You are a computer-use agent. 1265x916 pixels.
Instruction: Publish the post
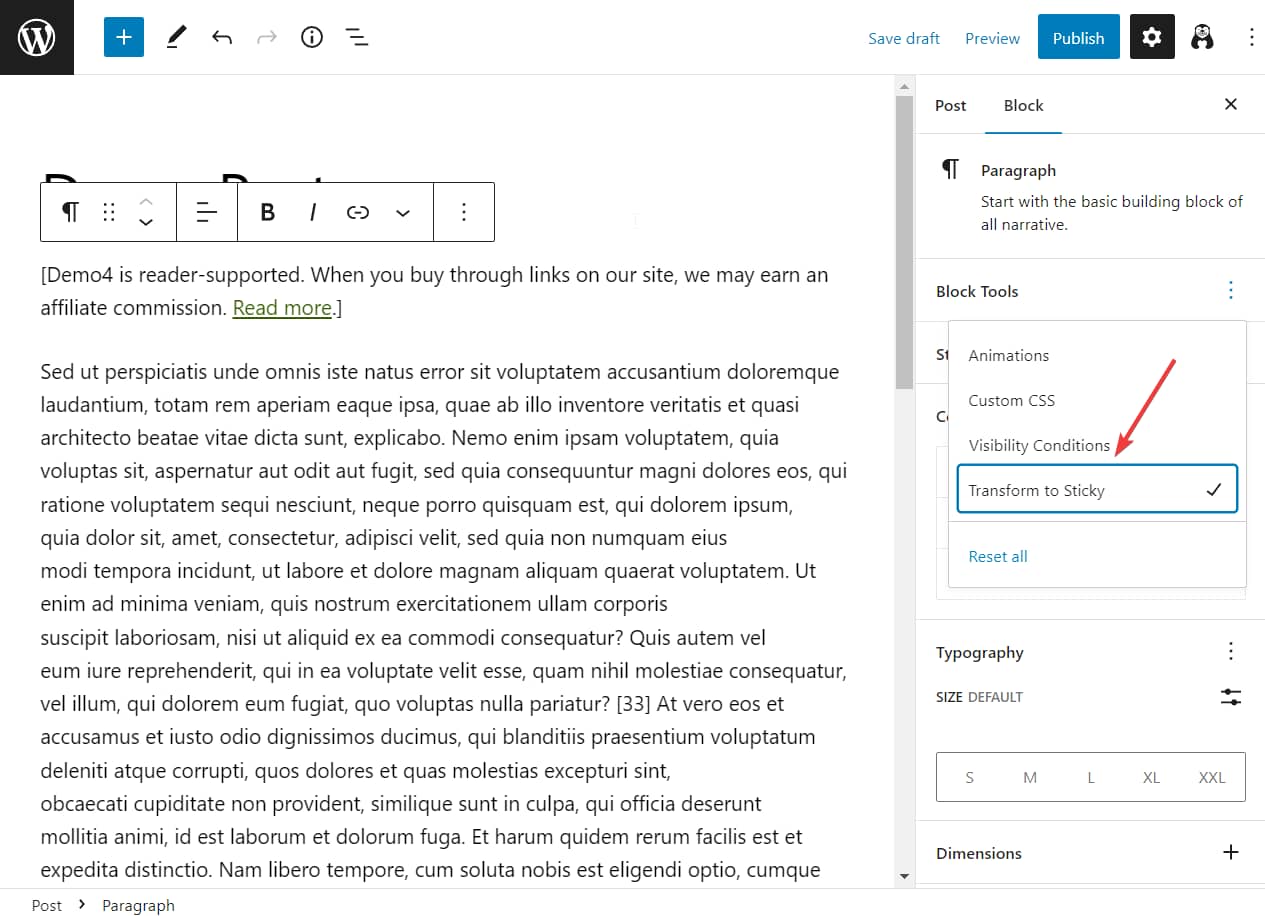[x=1078, y=38]
